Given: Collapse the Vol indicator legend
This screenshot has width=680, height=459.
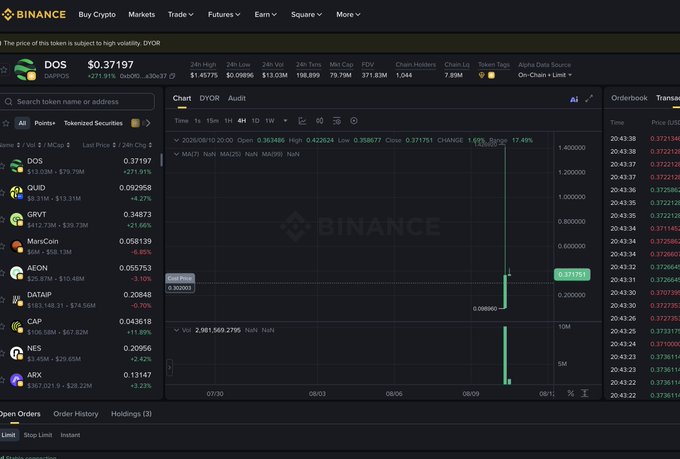Looking at the screenshot, I should tap(177, 330).
